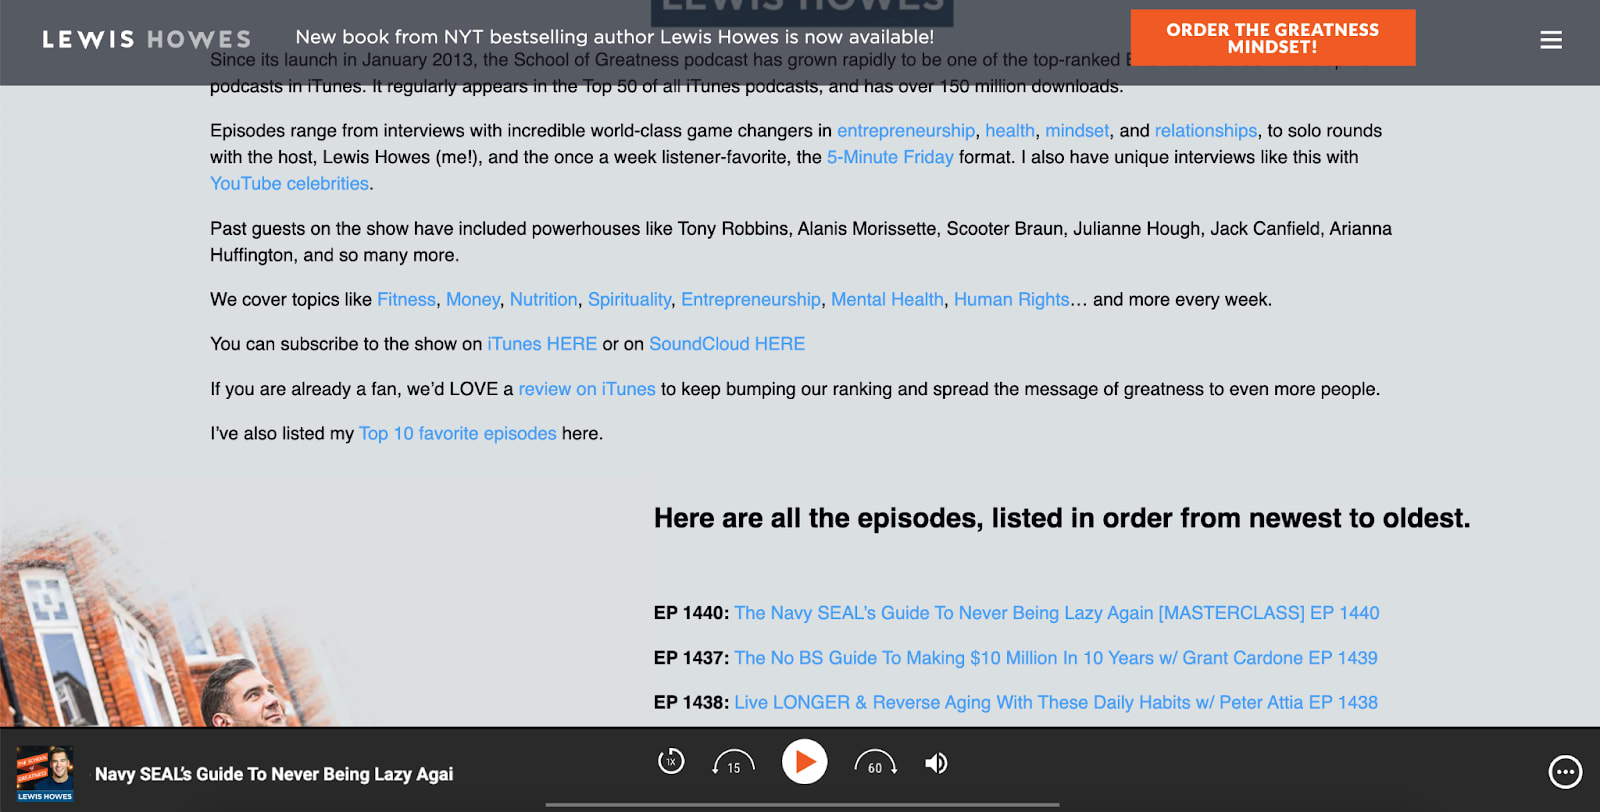Open the Nutrition topic link
The height and width of the screenshot is (812, 1600).
[x=544, y=300]
